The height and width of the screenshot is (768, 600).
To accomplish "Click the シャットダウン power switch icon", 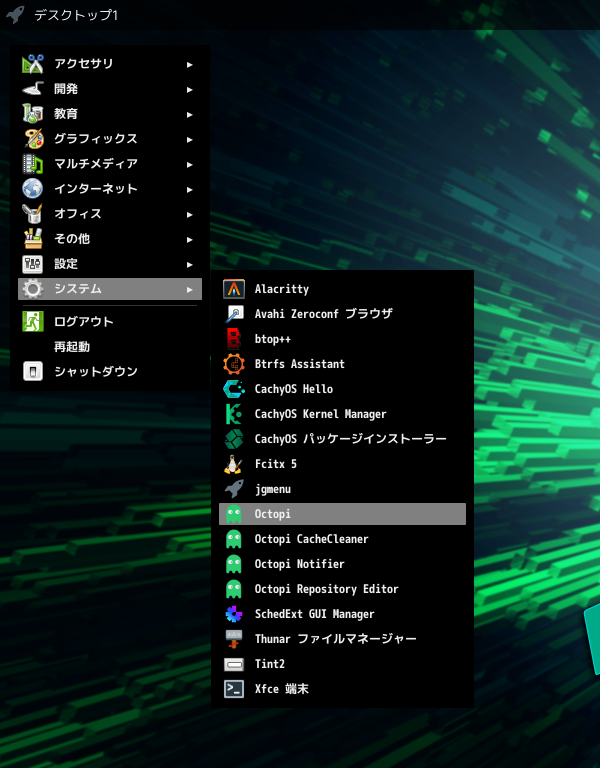I will (x=33, y=371).
